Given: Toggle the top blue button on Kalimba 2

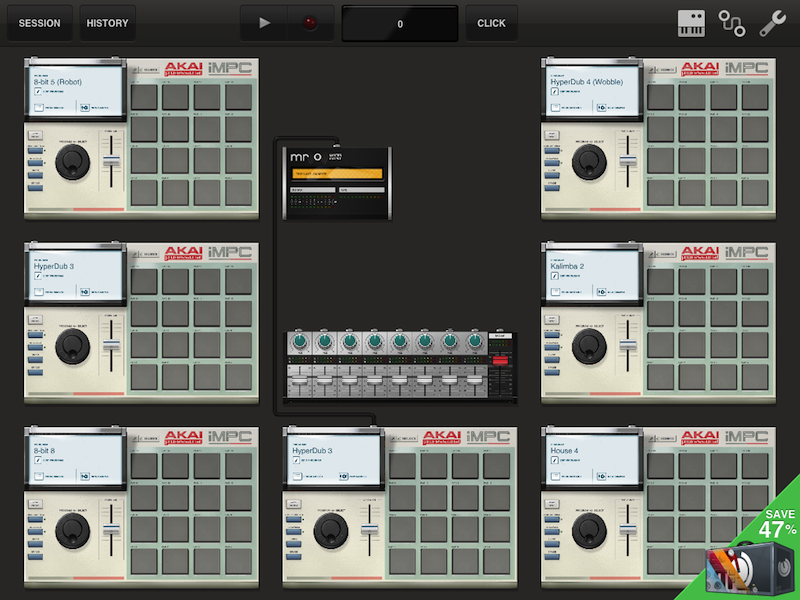Looking at the screenshot, I should coord(552,335).
